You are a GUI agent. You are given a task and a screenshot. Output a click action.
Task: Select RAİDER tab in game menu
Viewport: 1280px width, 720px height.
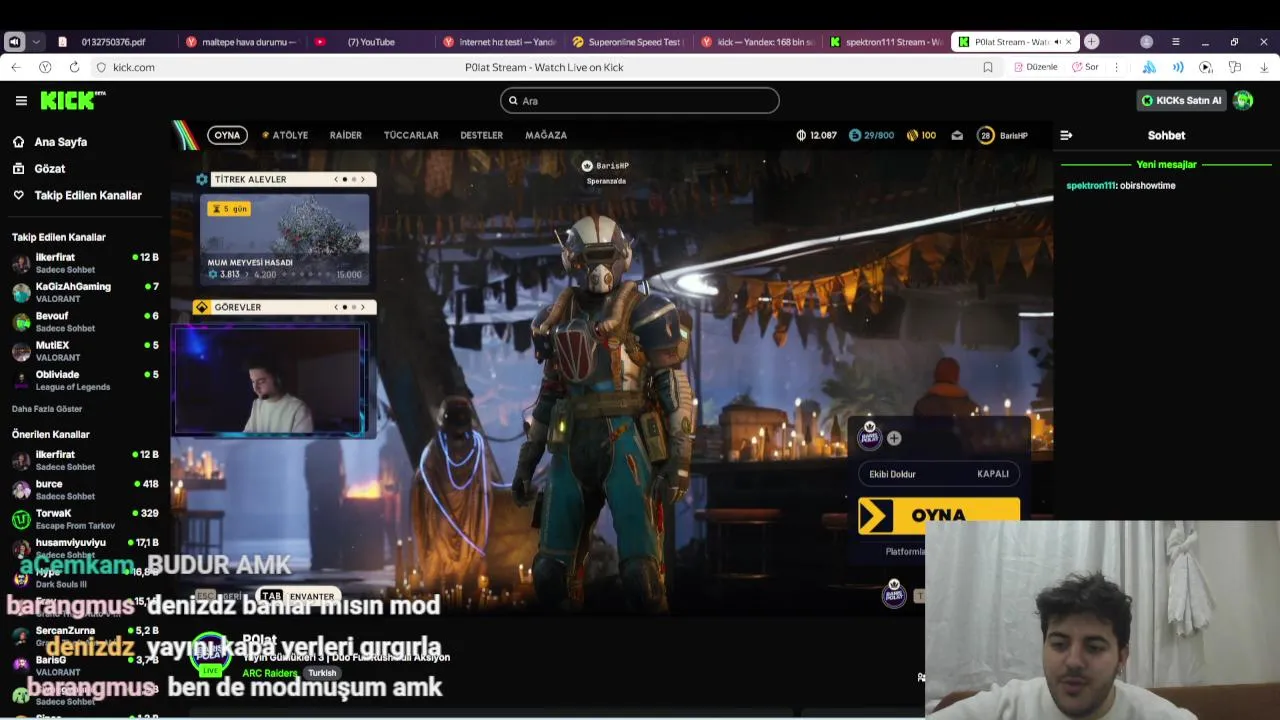coord(346,135)
